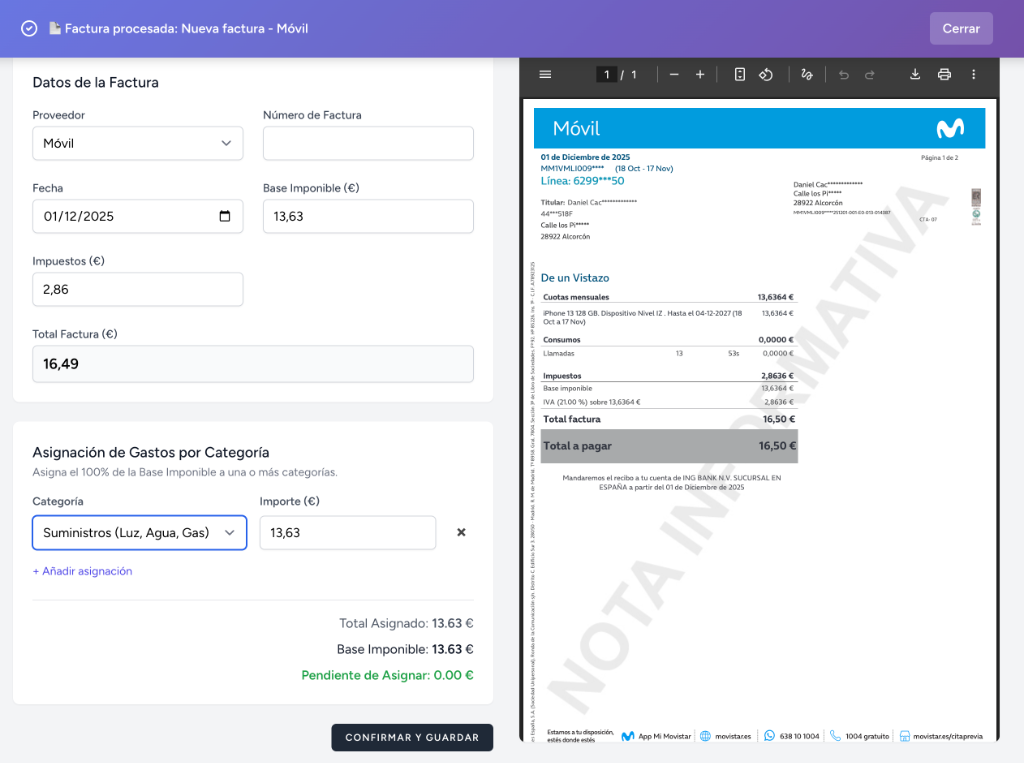Click the 'Asignación de Gastos por Categoría' heading
This screenshot has height=763, width=1024.
click(x=151, y=452)
